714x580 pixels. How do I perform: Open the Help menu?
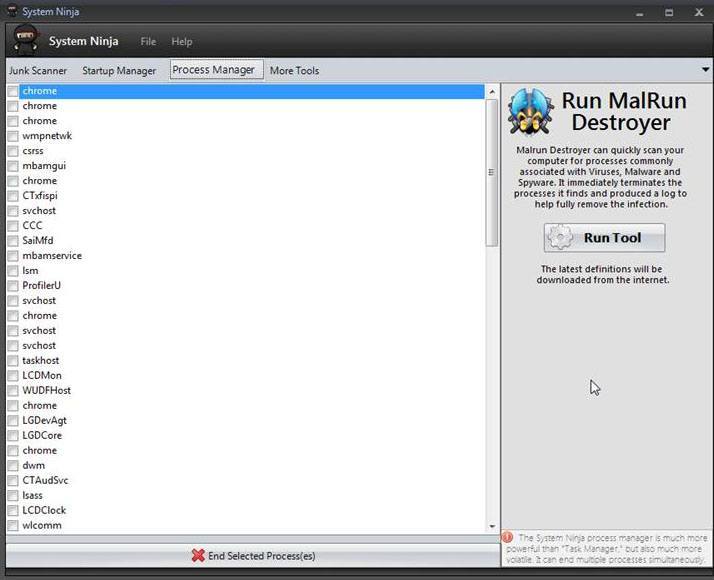pos(182,41)
